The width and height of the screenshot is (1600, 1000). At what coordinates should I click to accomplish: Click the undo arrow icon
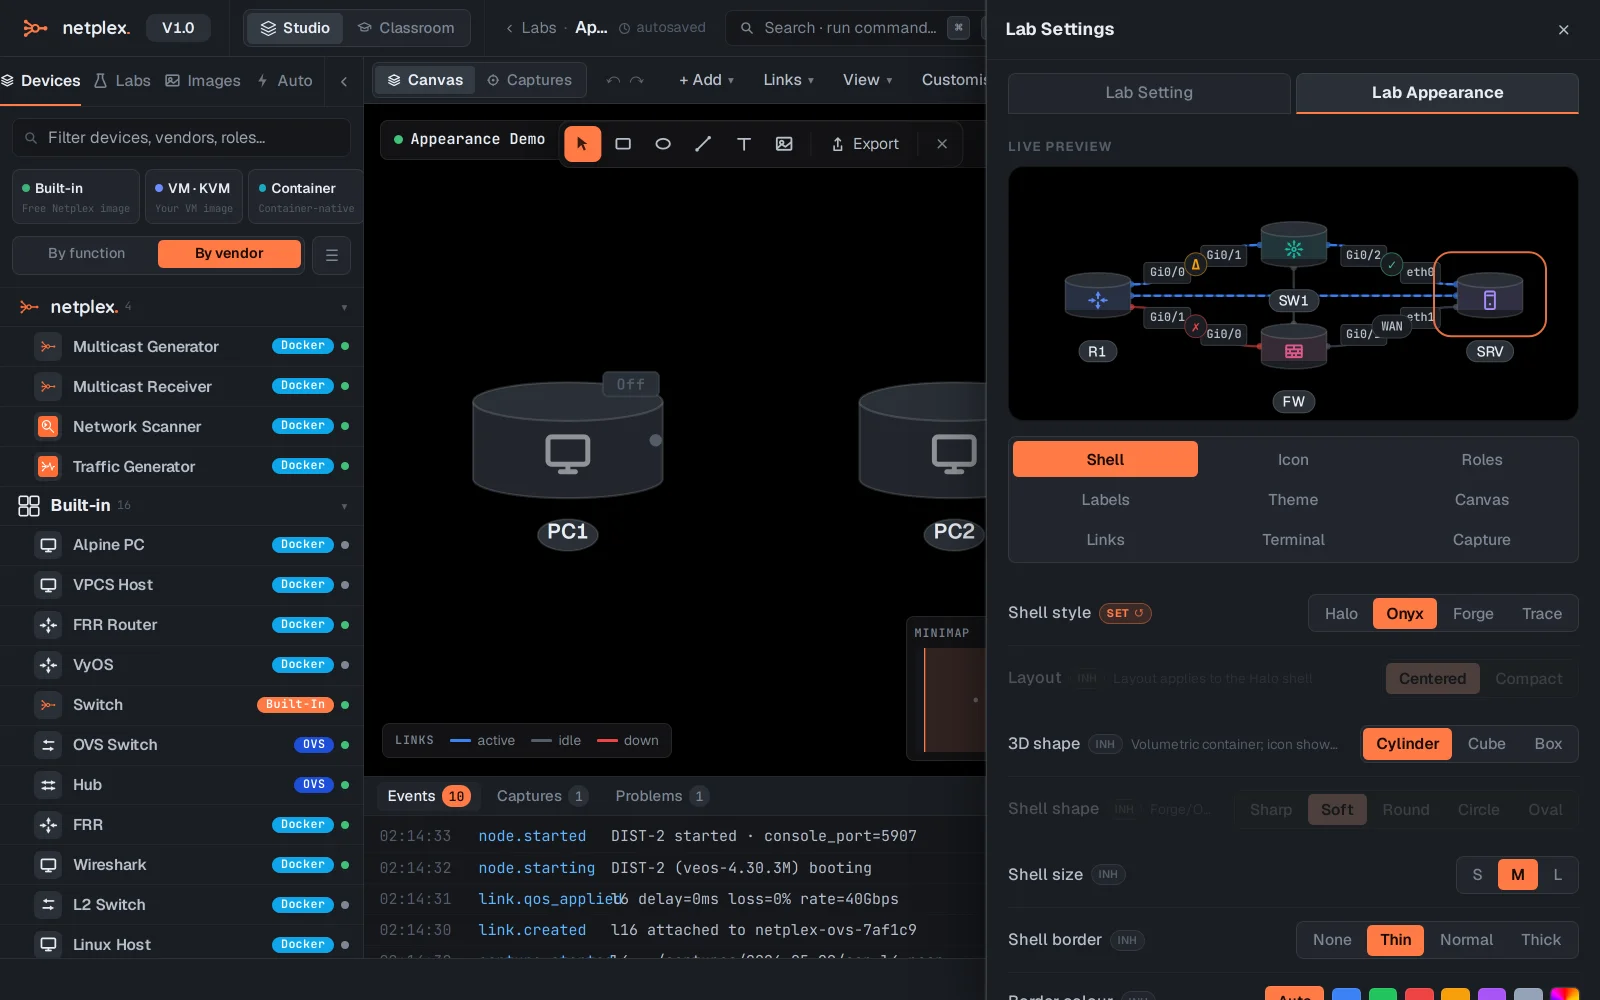click(613, 80)
